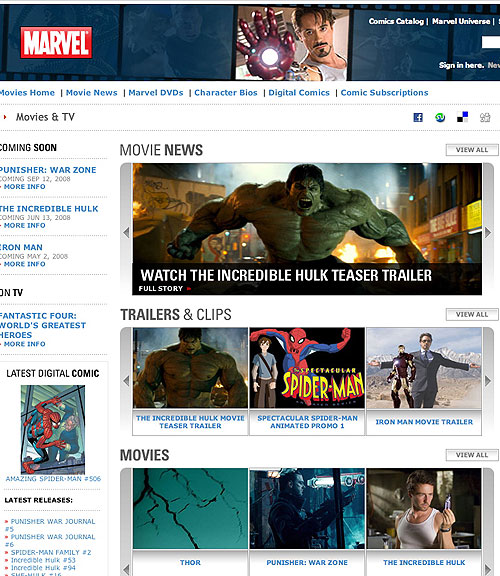More Info under Punisher: War Zone
Viewport: 500px width, 576px height.
[25, 187]
